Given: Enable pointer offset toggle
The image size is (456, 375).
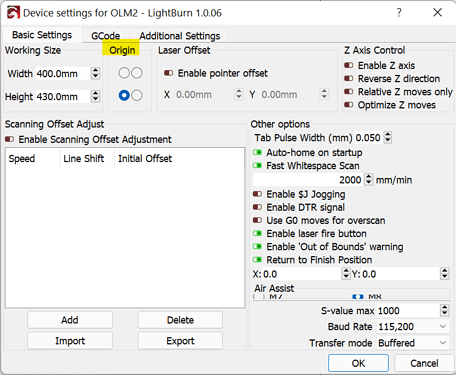Looking at the screenshot, I should tap(169, 73).
